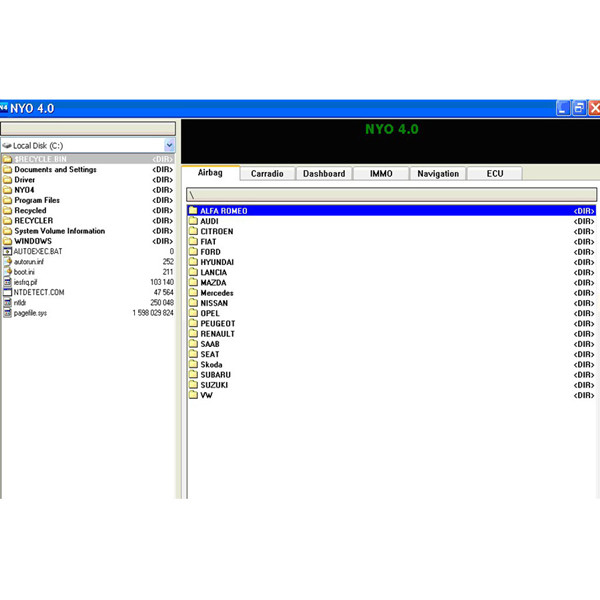The width and height of the screenshot is (600, 600).
Task: Open the NYO4 folder icon
Action: click(x=7, y=190)
